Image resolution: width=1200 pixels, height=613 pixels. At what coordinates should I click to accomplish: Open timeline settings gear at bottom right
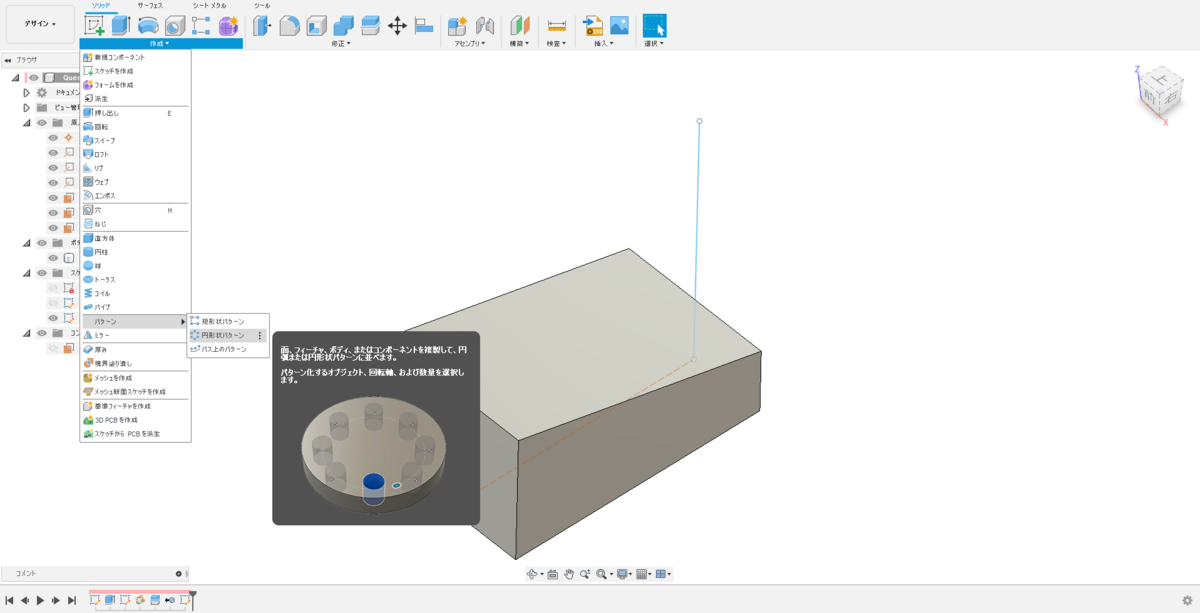[x=1187, y=600]
